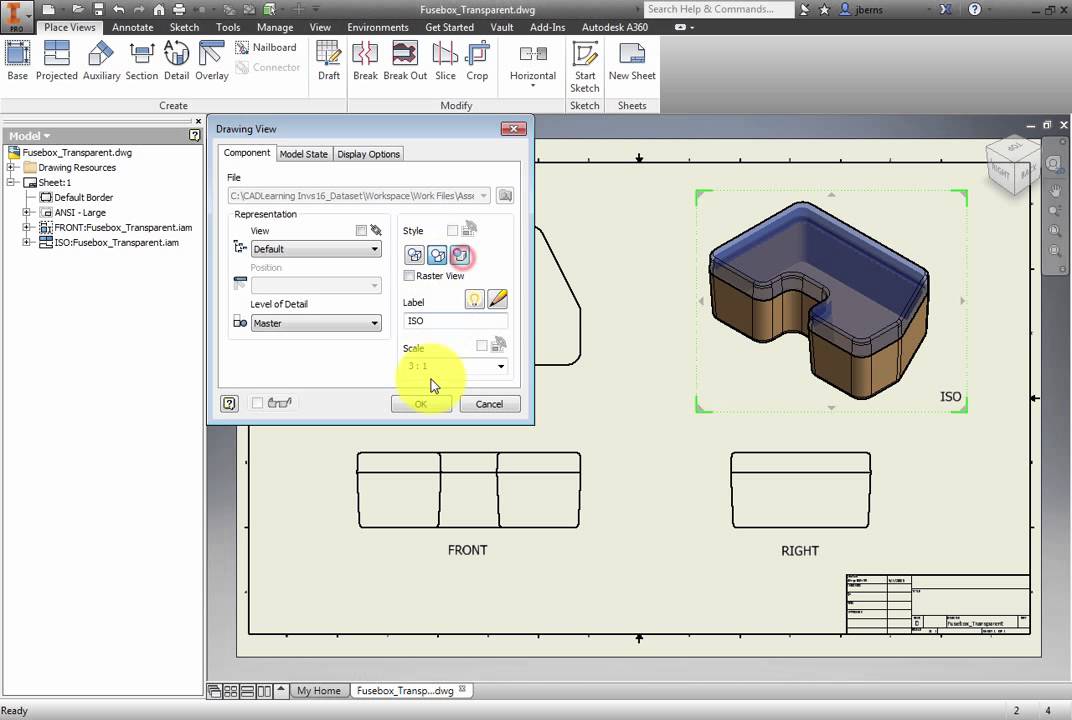Screen dimensions: 1072x720
Task: Click the Shaded style button
Action: (x=460, y=255)
